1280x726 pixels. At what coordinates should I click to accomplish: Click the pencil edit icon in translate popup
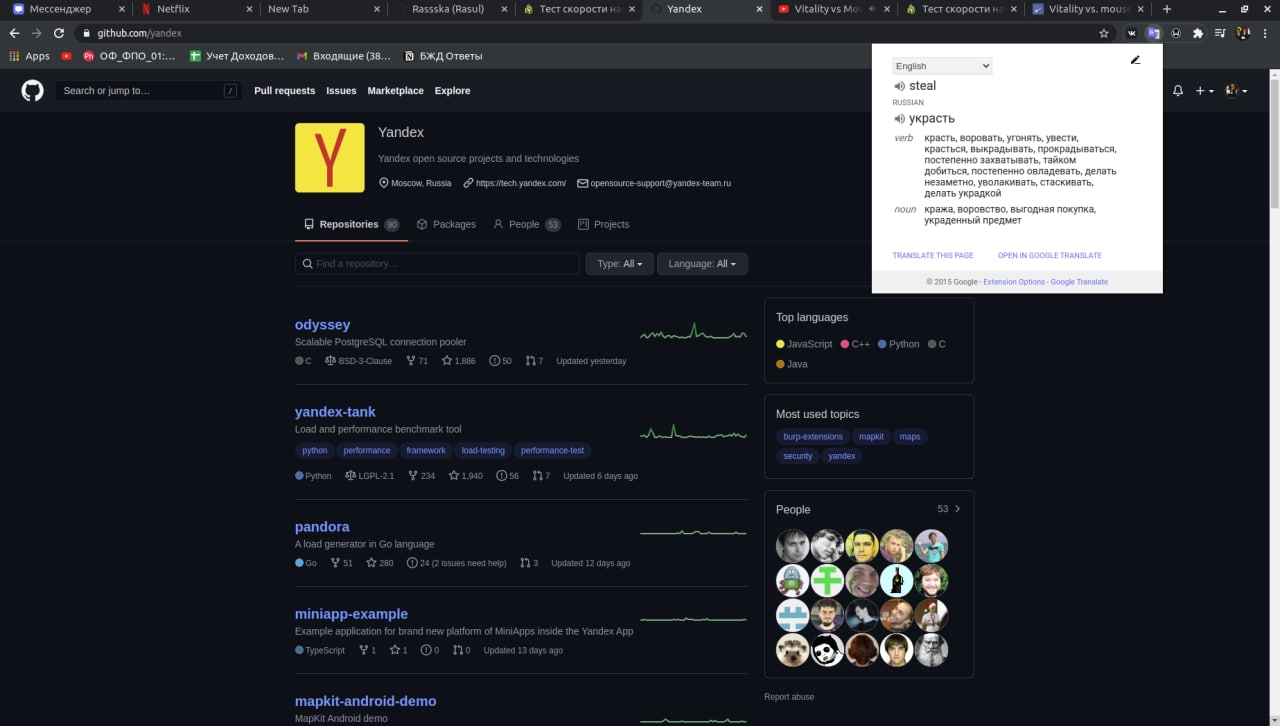[x=1135, y=60]
